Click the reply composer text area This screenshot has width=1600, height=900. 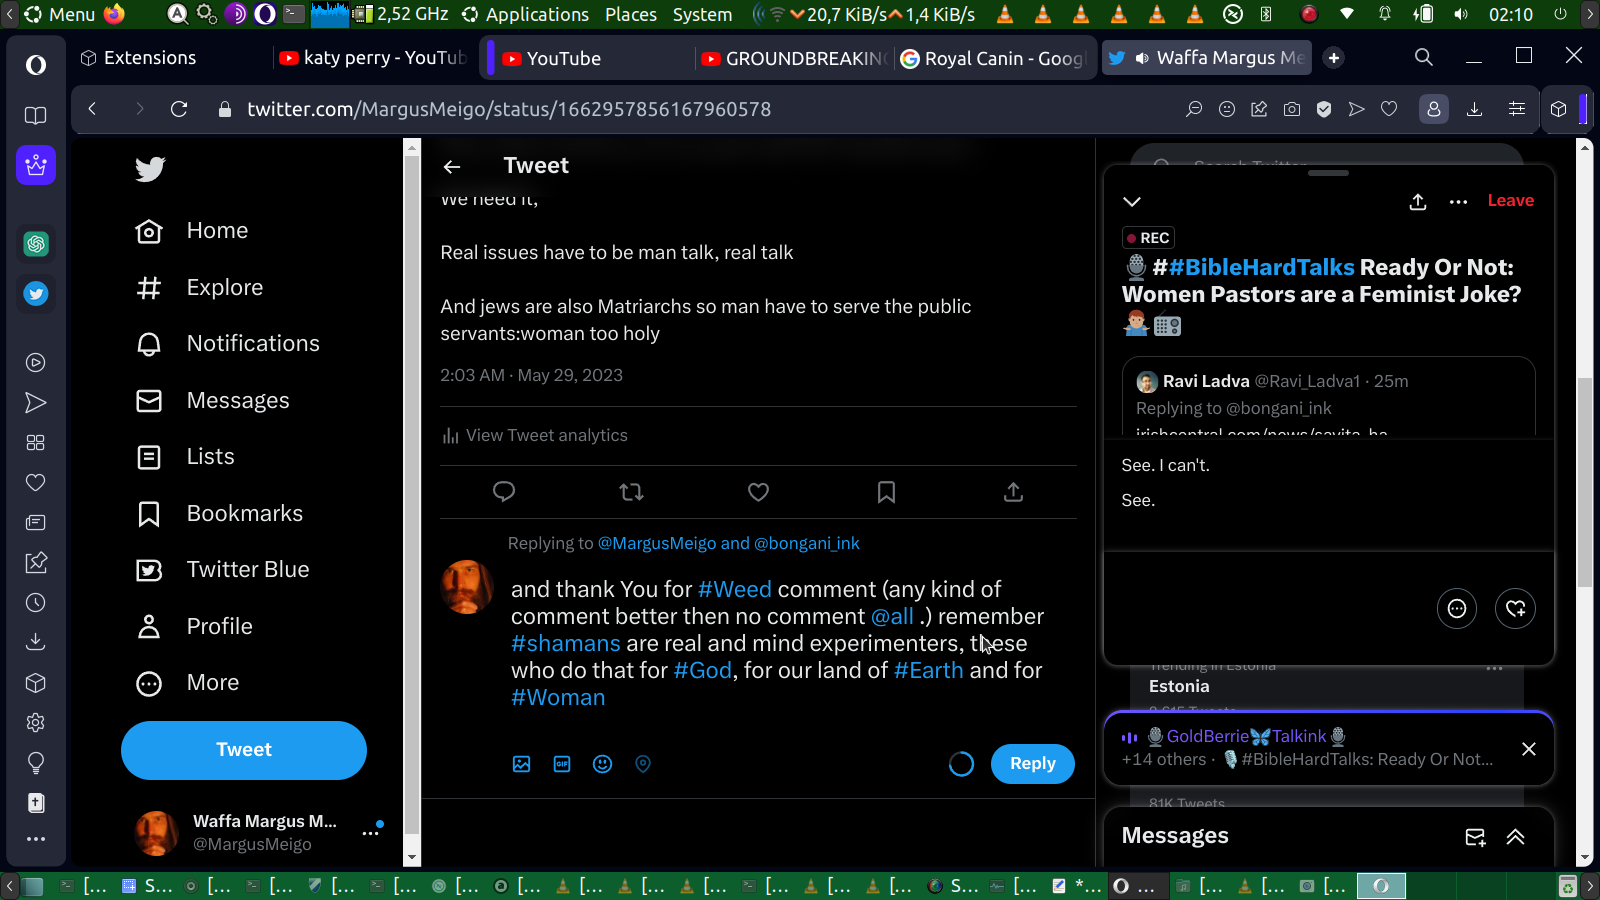pos(777,644)
